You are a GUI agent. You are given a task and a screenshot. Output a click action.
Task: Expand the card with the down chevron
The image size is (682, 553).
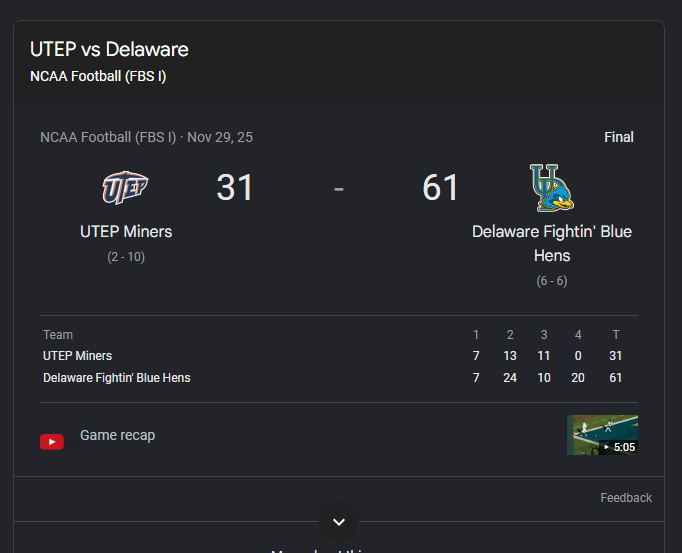click(339, 522)
